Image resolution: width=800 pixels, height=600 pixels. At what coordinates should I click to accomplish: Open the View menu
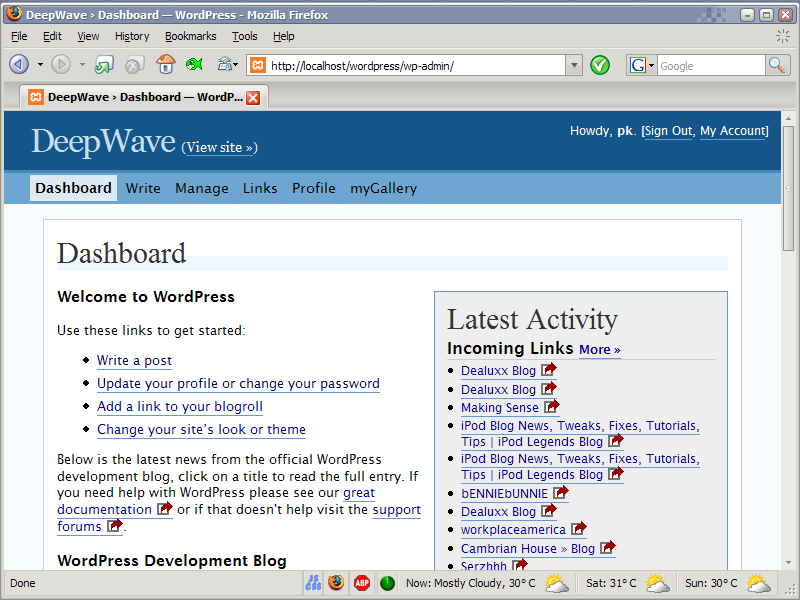click(x=88, y=36)
